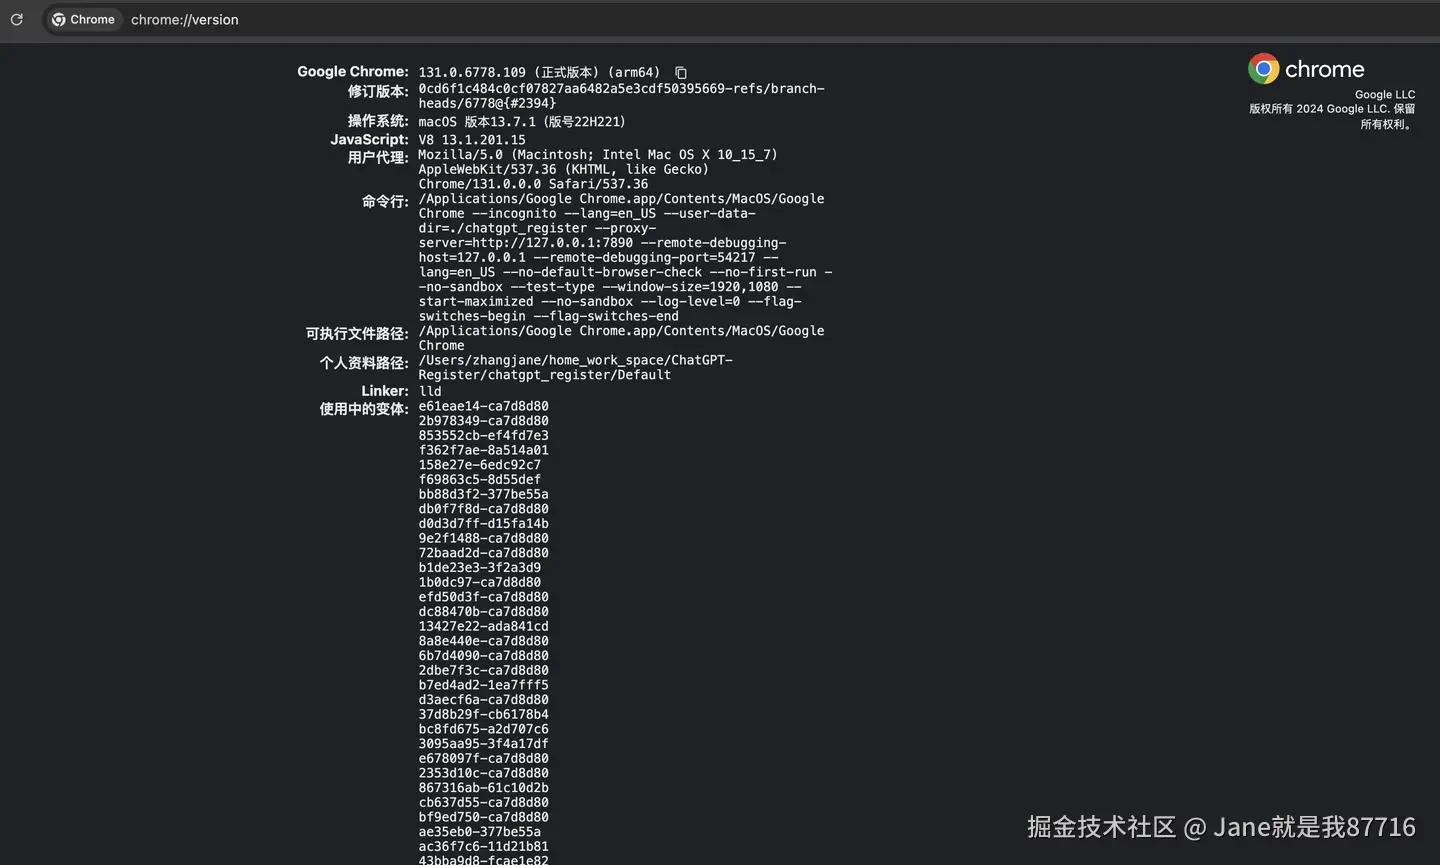Click variation 37d8b29f-cb6178b4

[483, 714]
